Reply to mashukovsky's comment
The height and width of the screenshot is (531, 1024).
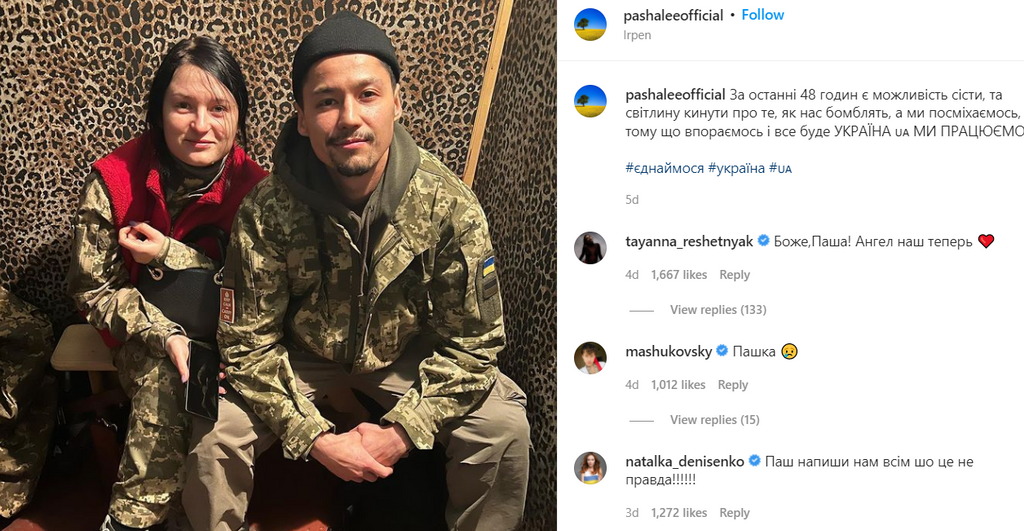[x=733, y=385]
